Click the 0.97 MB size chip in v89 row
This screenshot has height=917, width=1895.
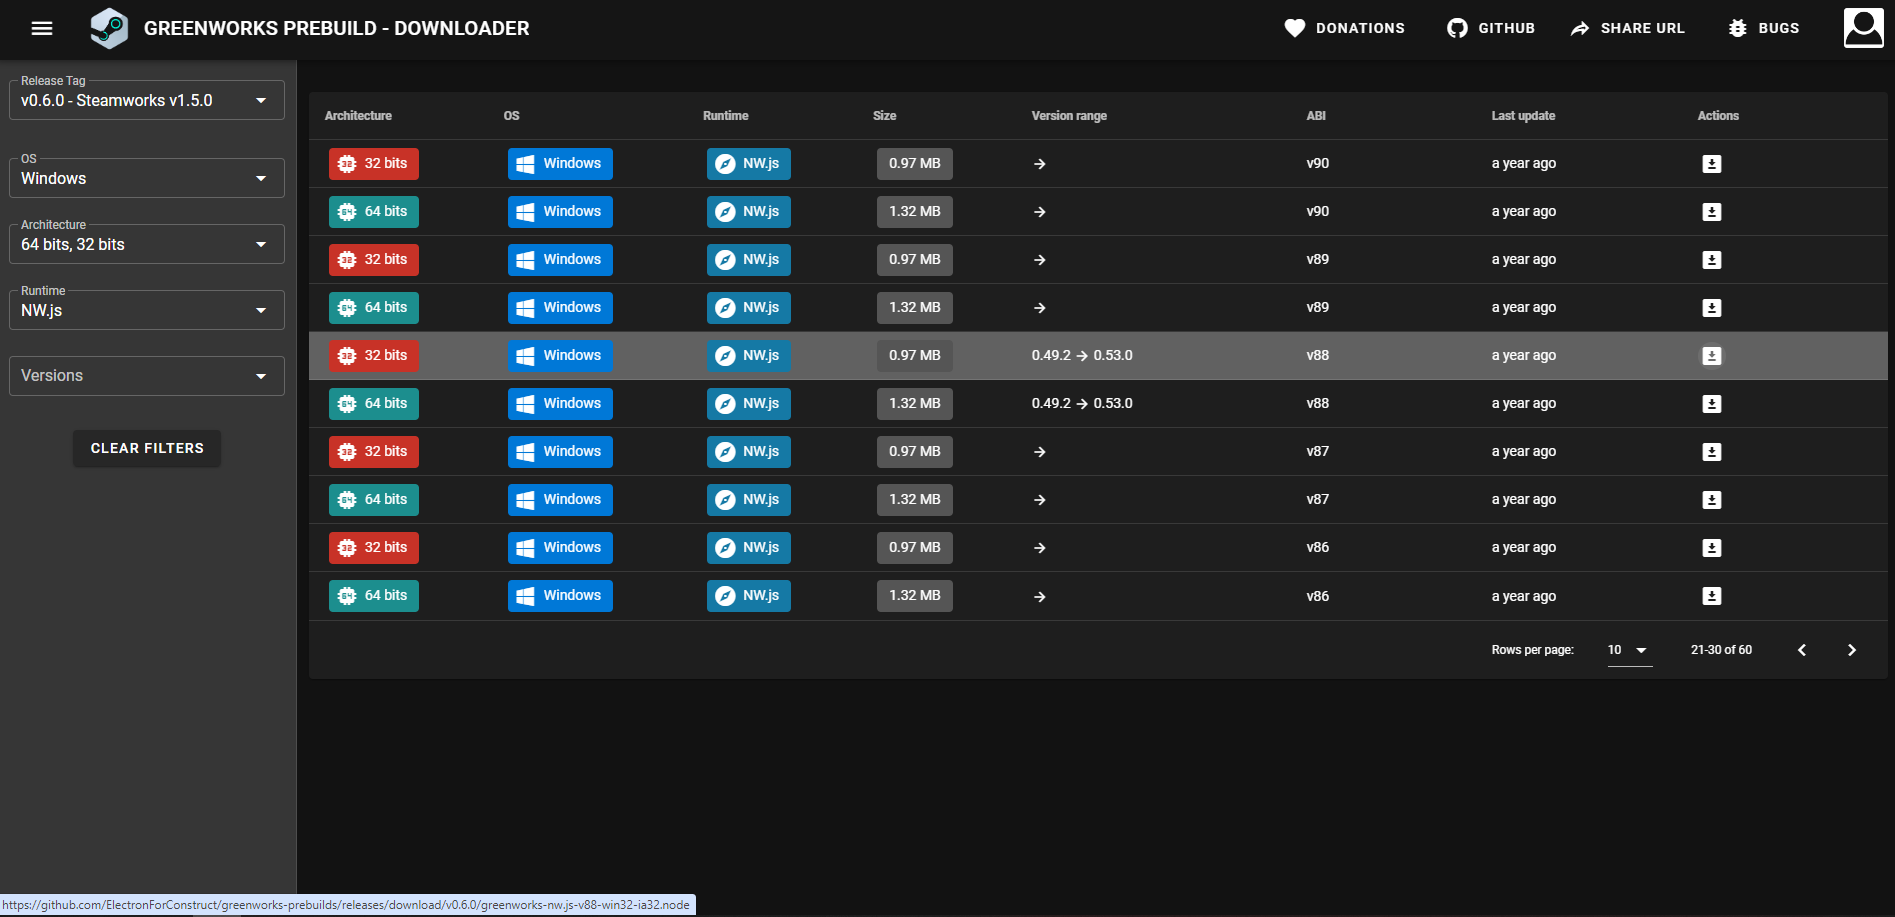click(915, 260)
